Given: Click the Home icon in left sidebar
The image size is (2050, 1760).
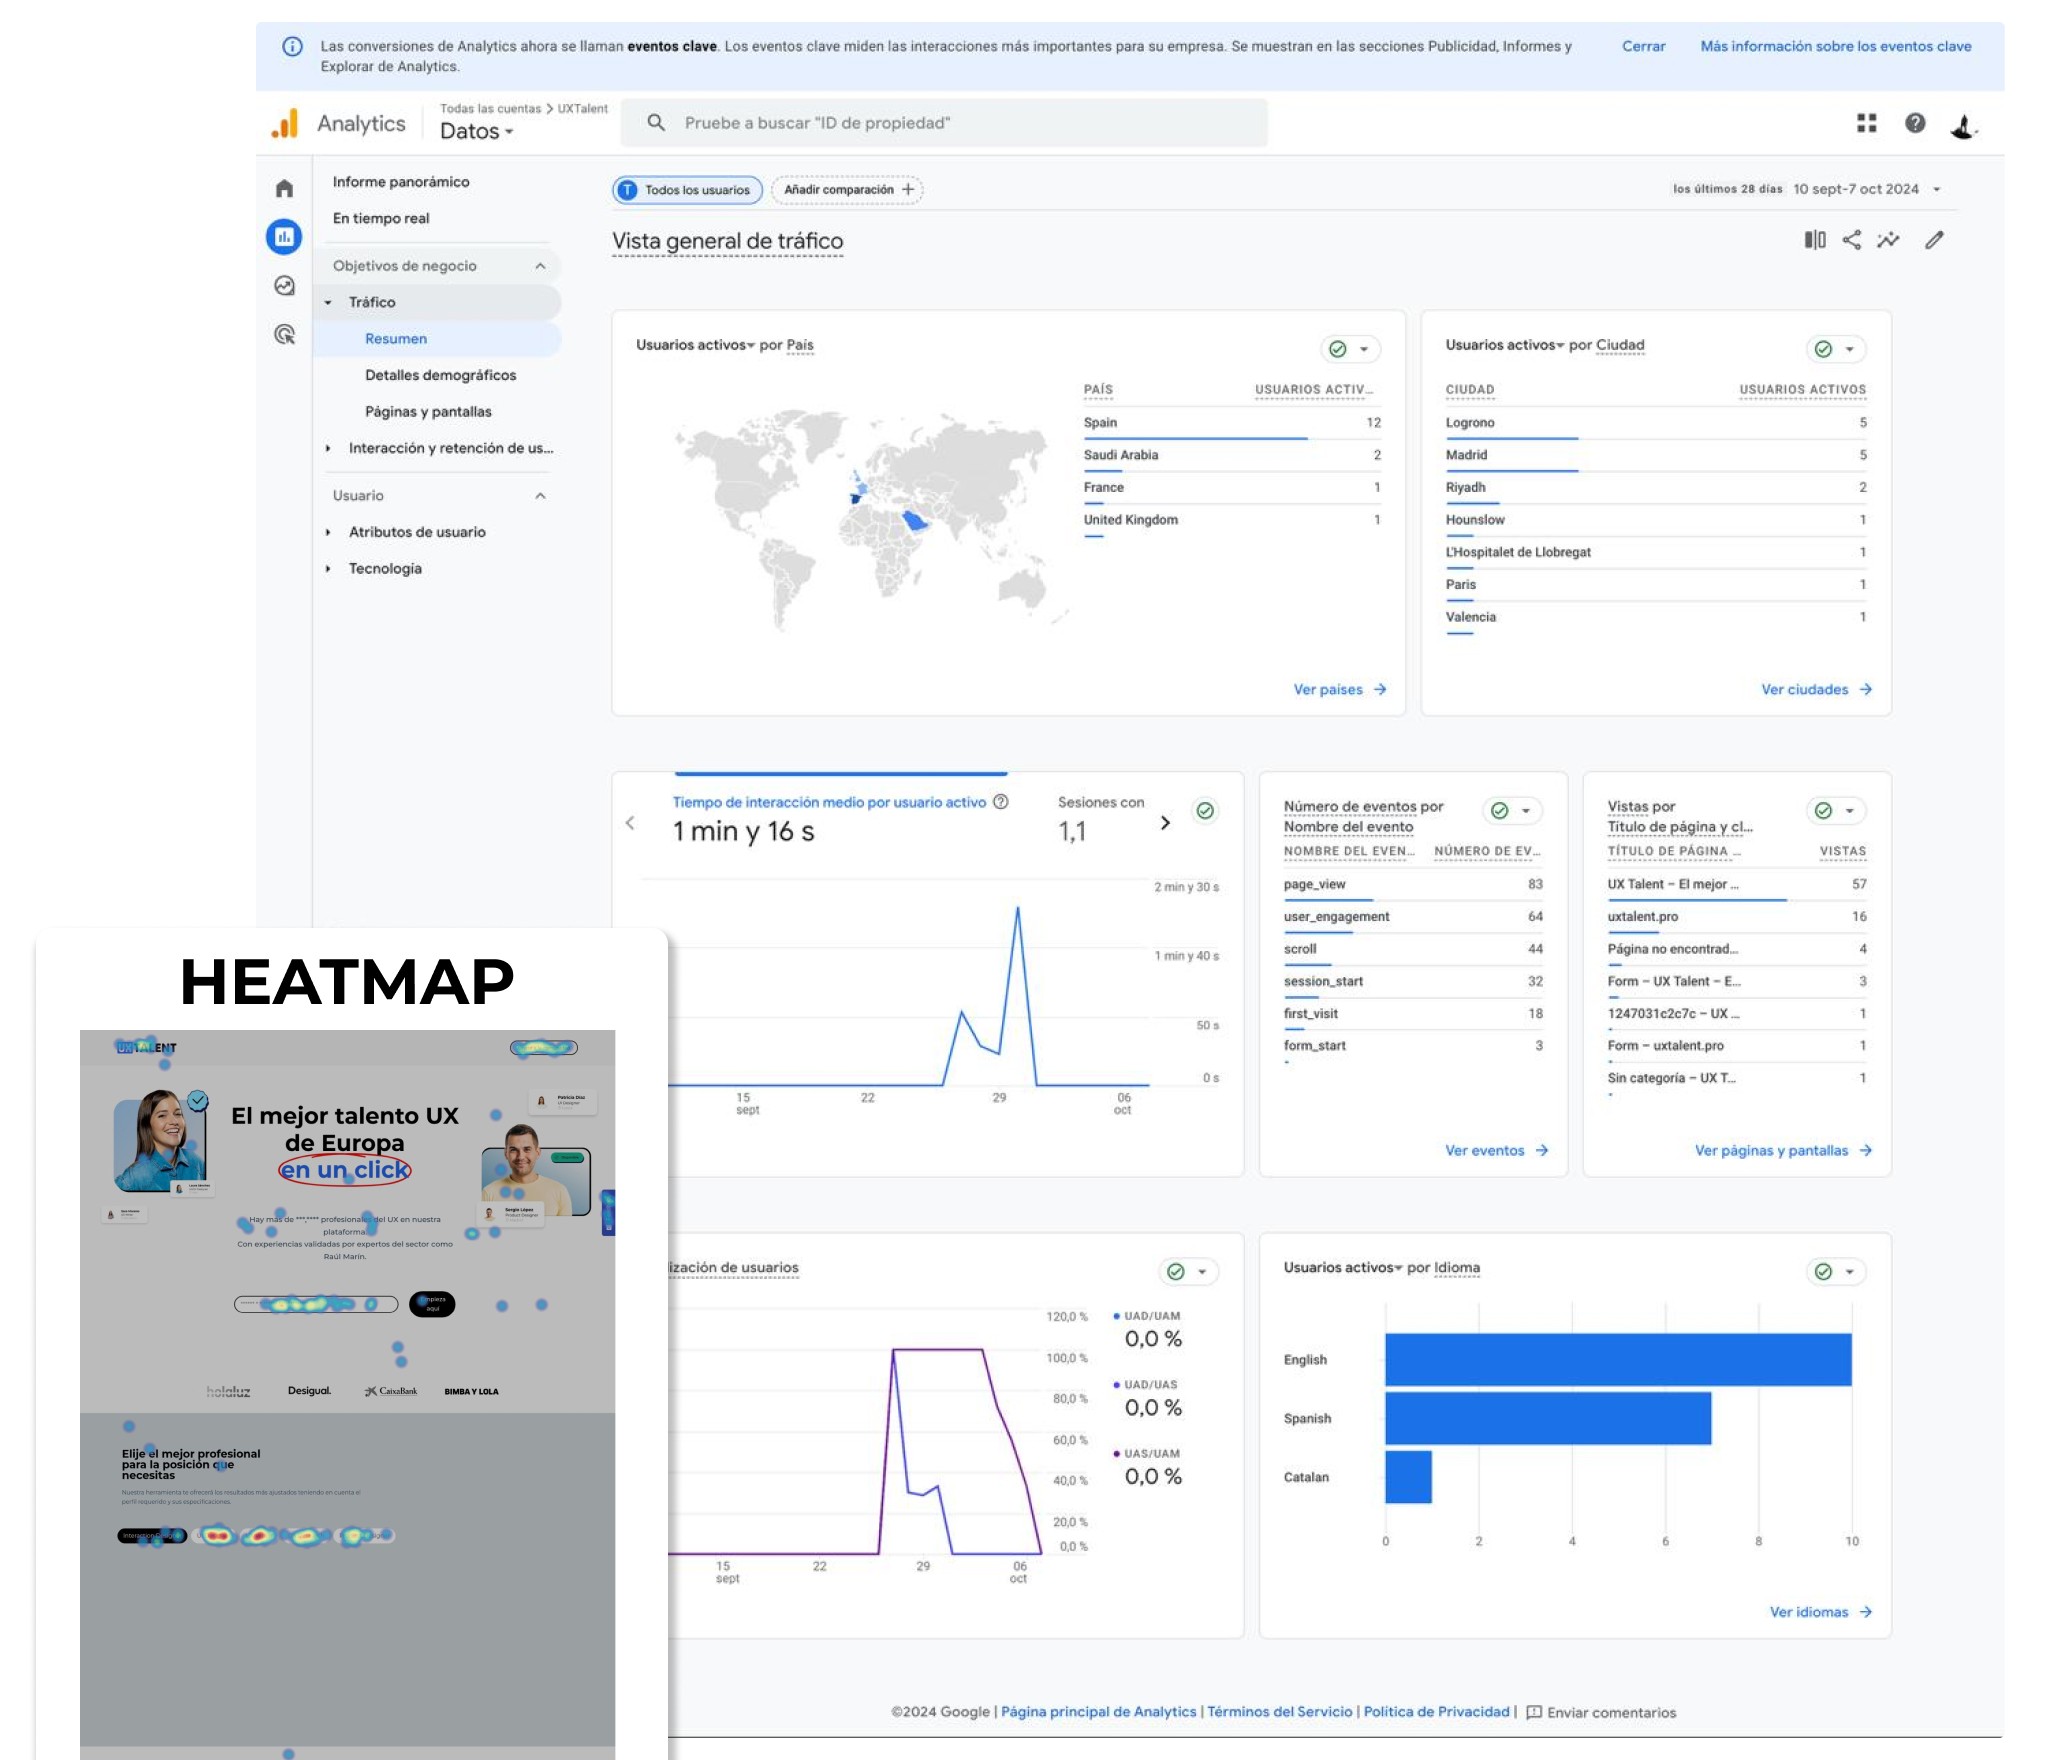Looking at the screenshot, I should point(284,188).
